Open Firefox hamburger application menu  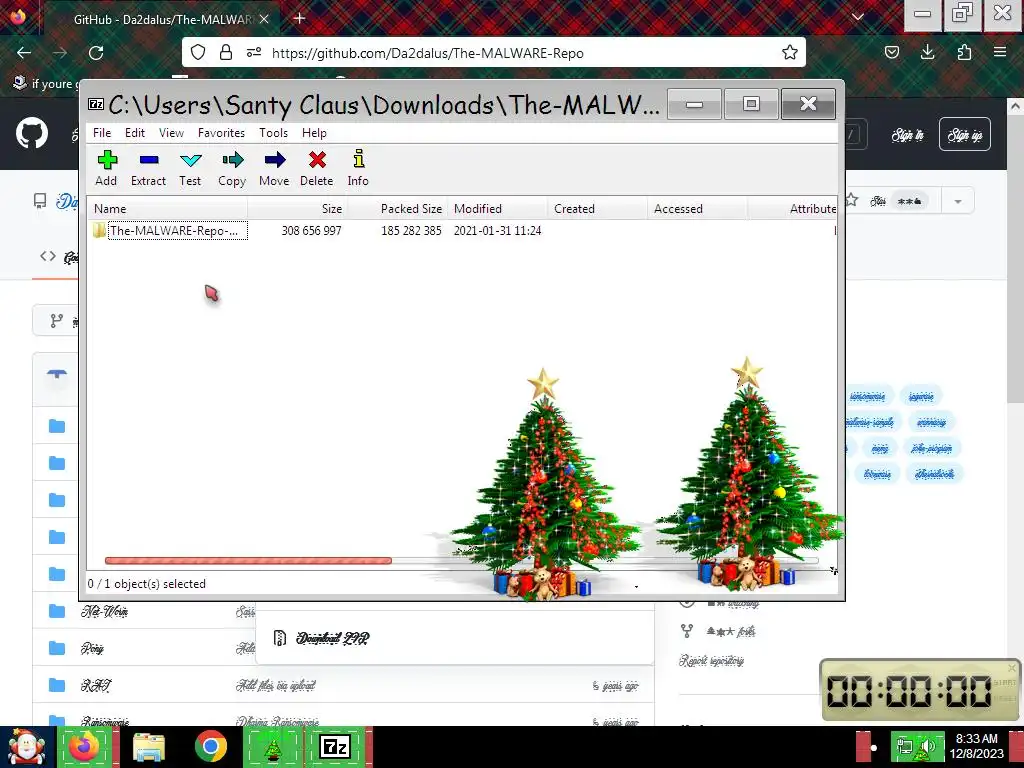1000,52
